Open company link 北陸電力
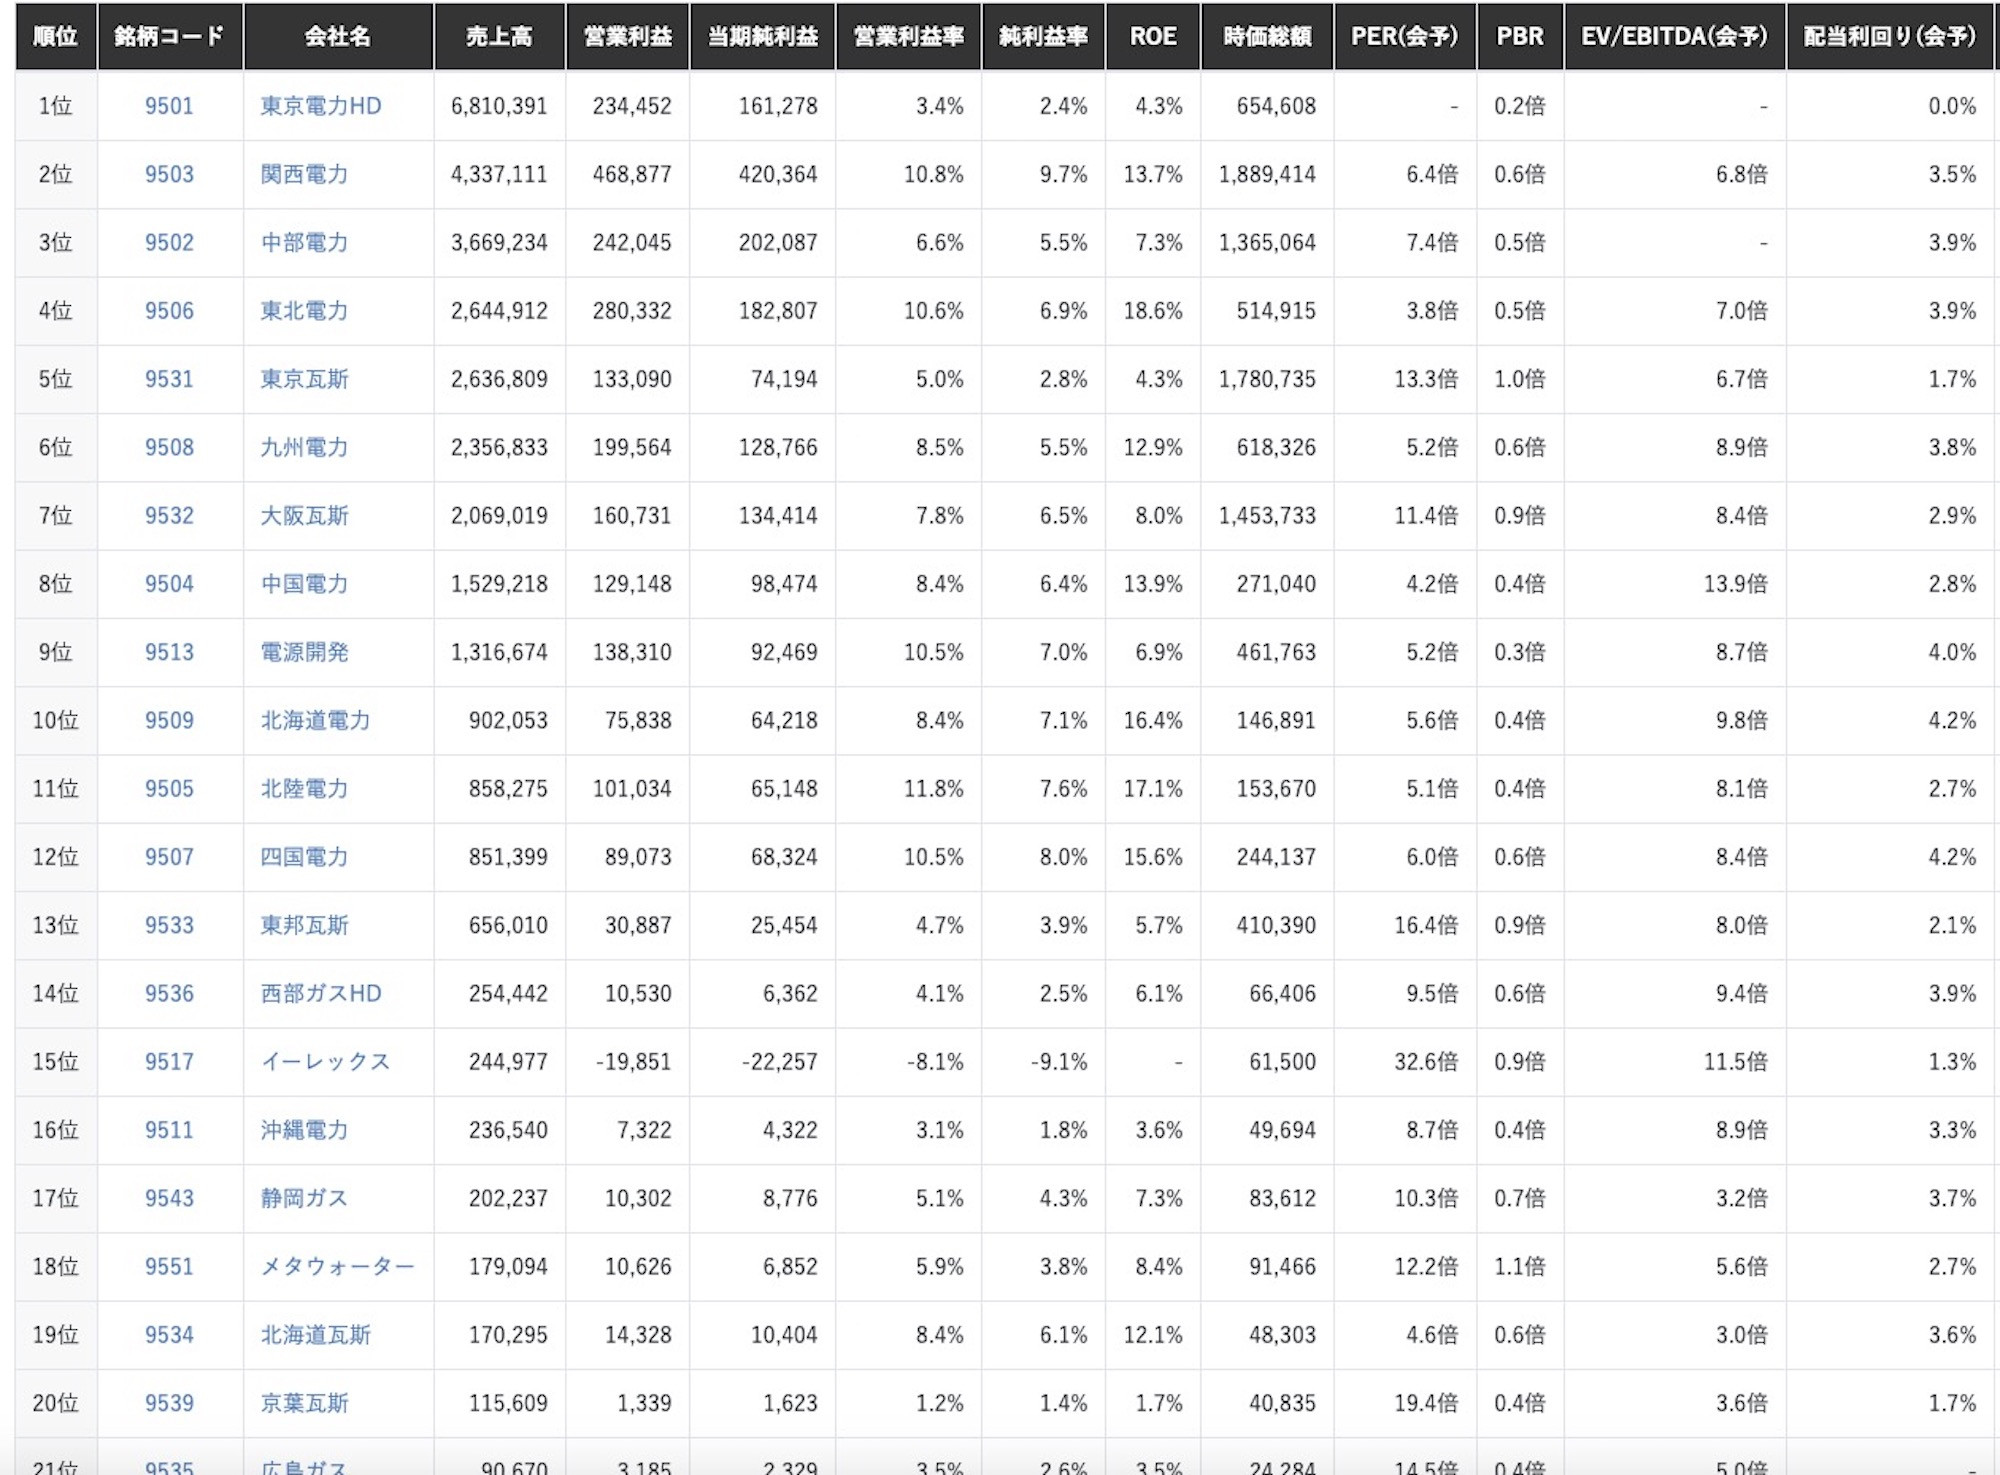 [304, 789]
